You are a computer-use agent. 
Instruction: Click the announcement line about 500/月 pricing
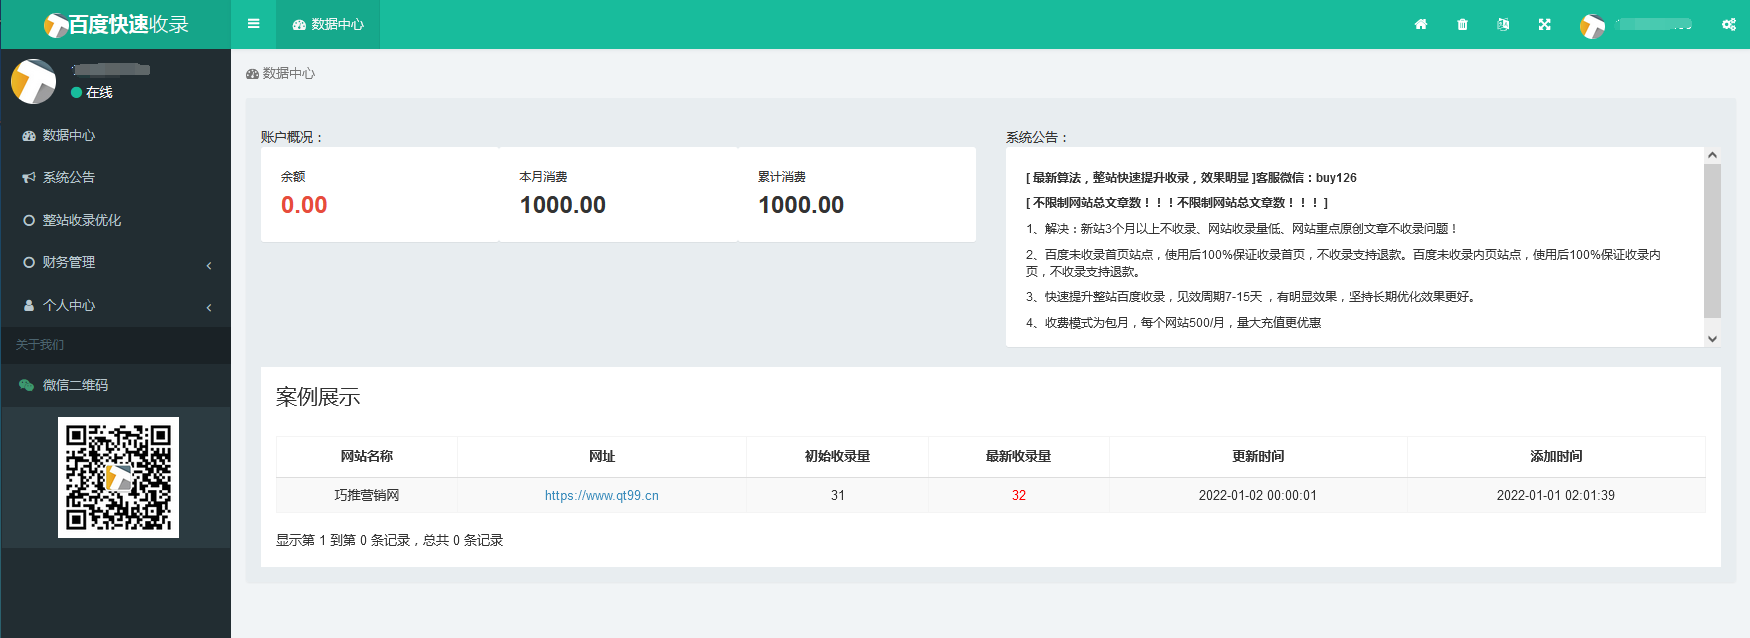tap(1174, 323)
